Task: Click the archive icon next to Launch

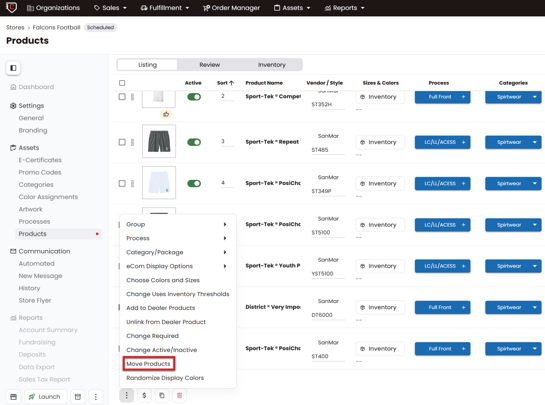Action: [78, 397]
